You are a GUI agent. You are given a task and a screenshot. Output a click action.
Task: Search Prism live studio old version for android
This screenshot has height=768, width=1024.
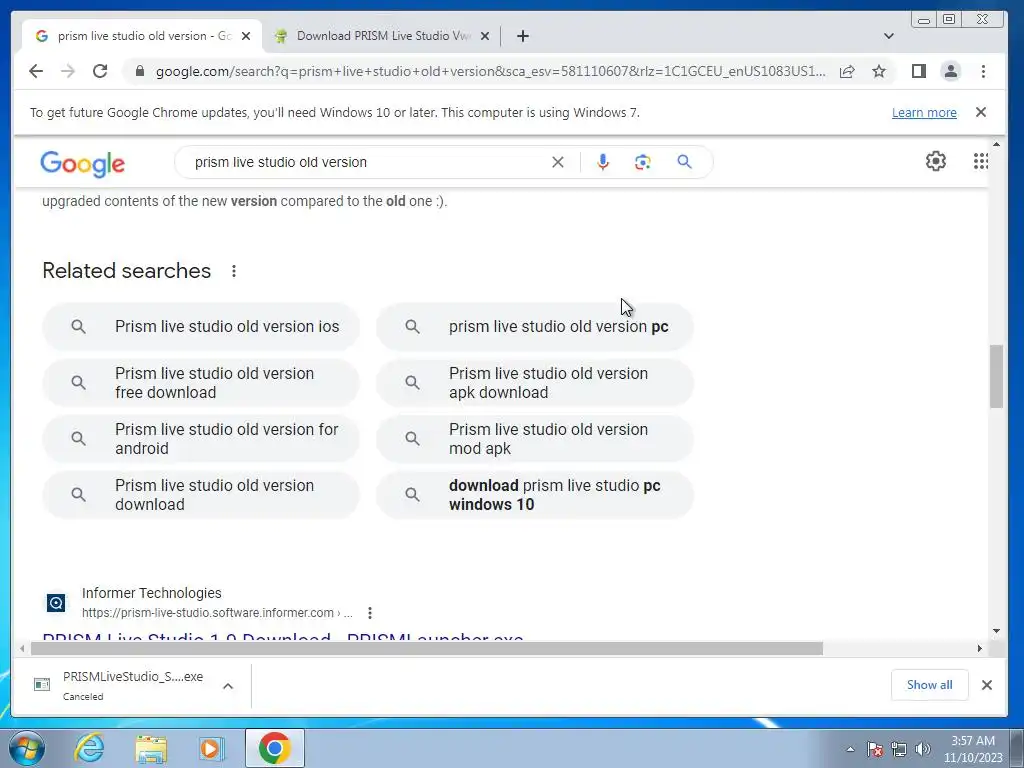(x=201, y=439)
